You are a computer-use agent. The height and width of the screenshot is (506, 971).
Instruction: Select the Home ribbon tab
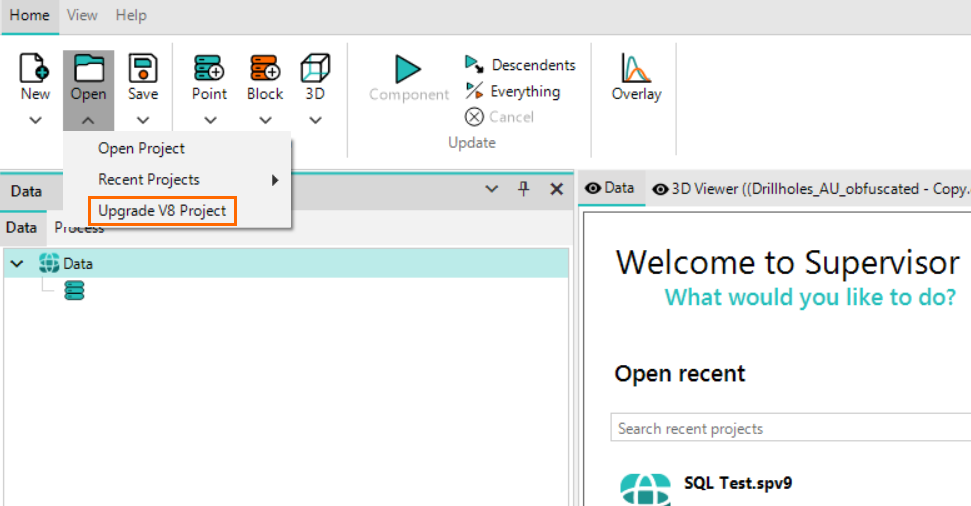click(x=30, y=15)
